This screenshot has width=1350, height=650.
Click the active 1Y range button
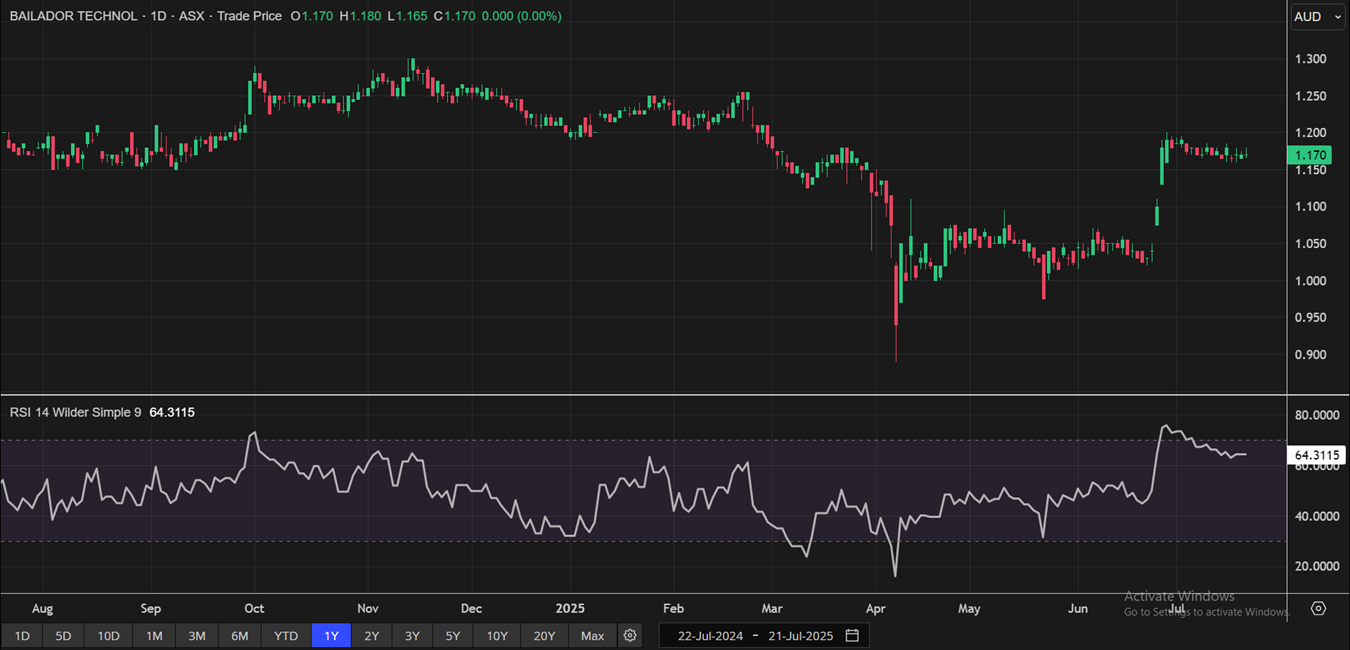click(x=331, y=636)
